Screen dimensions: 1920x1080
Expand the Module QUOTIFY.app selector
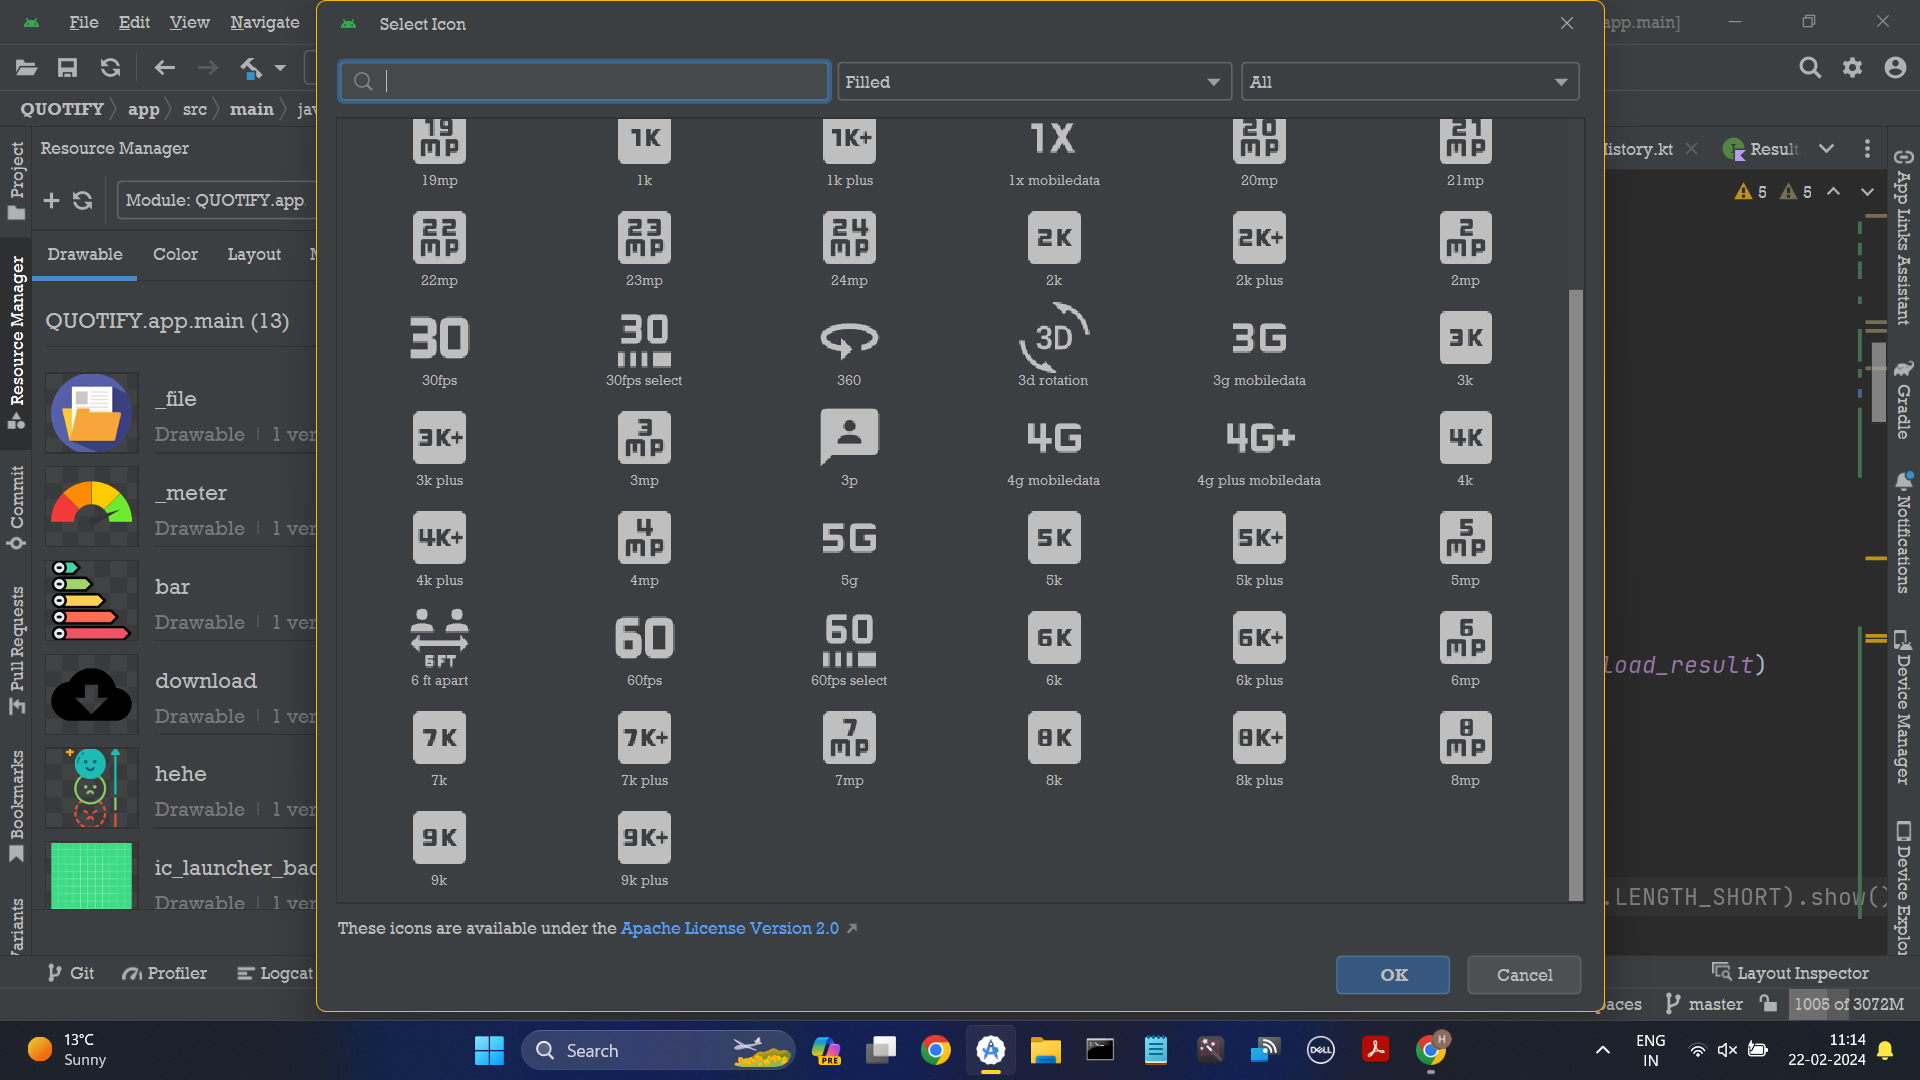[215, 200]
